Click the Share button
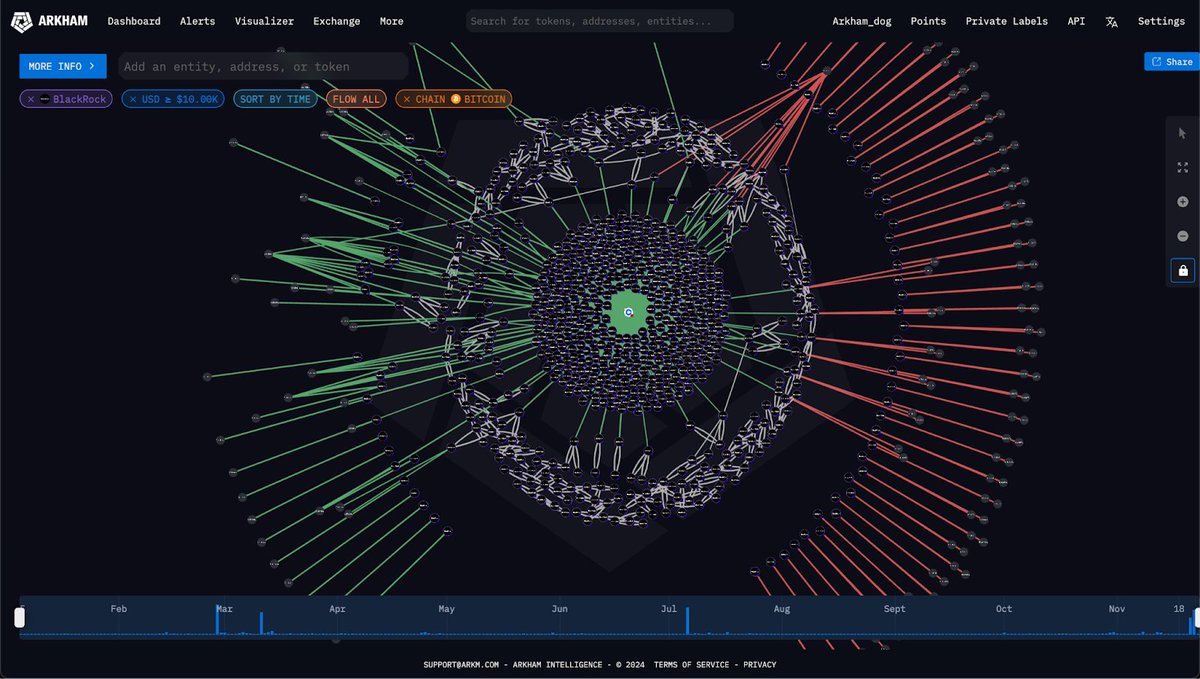1200x679 pixels. click(1172, 62)
